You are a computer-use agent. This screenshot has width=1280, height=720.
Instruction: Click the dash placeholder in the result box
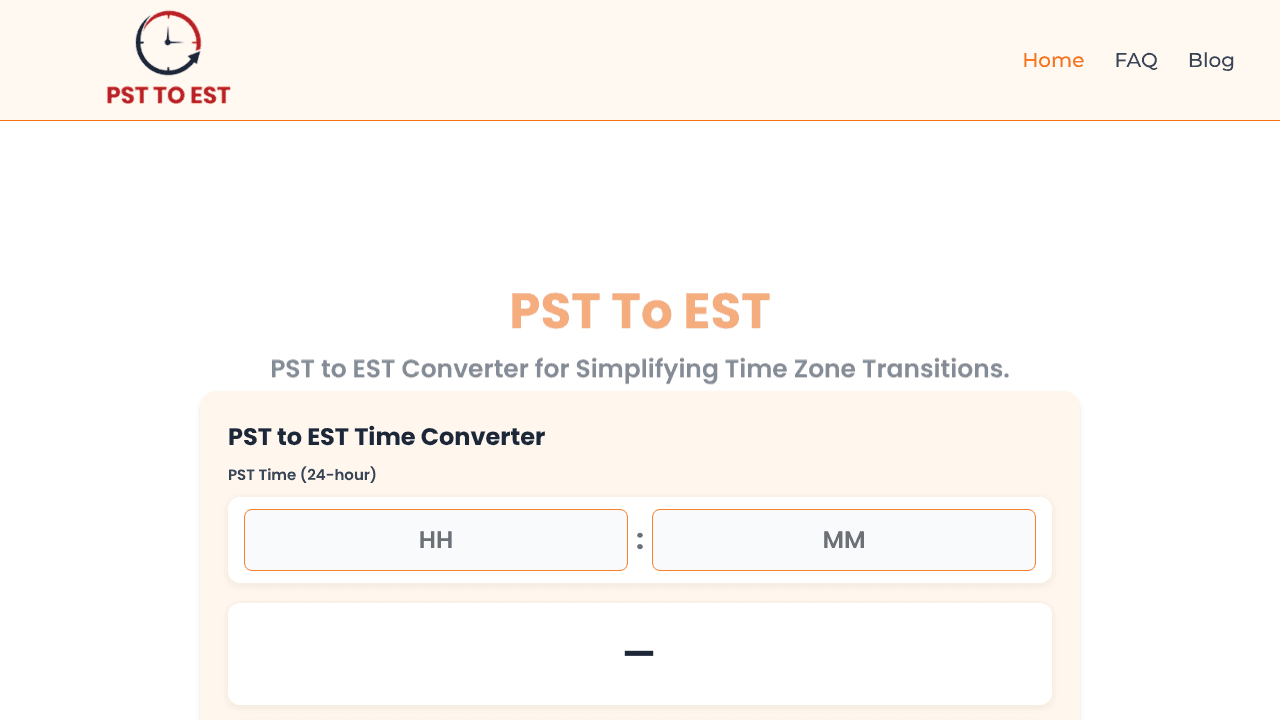point(639,654)
